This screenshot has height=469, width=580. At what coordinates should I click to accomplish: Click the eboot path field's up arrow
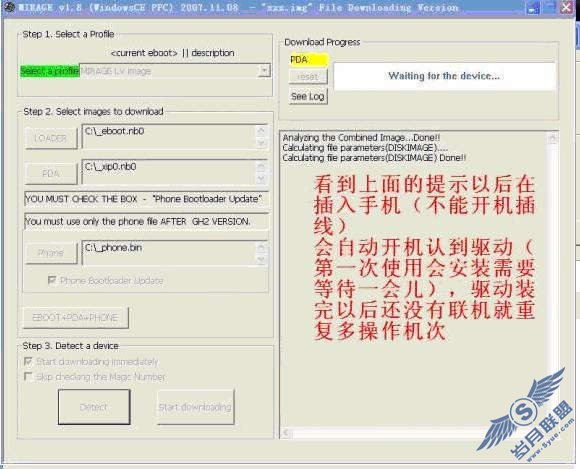tap(261, 131)
